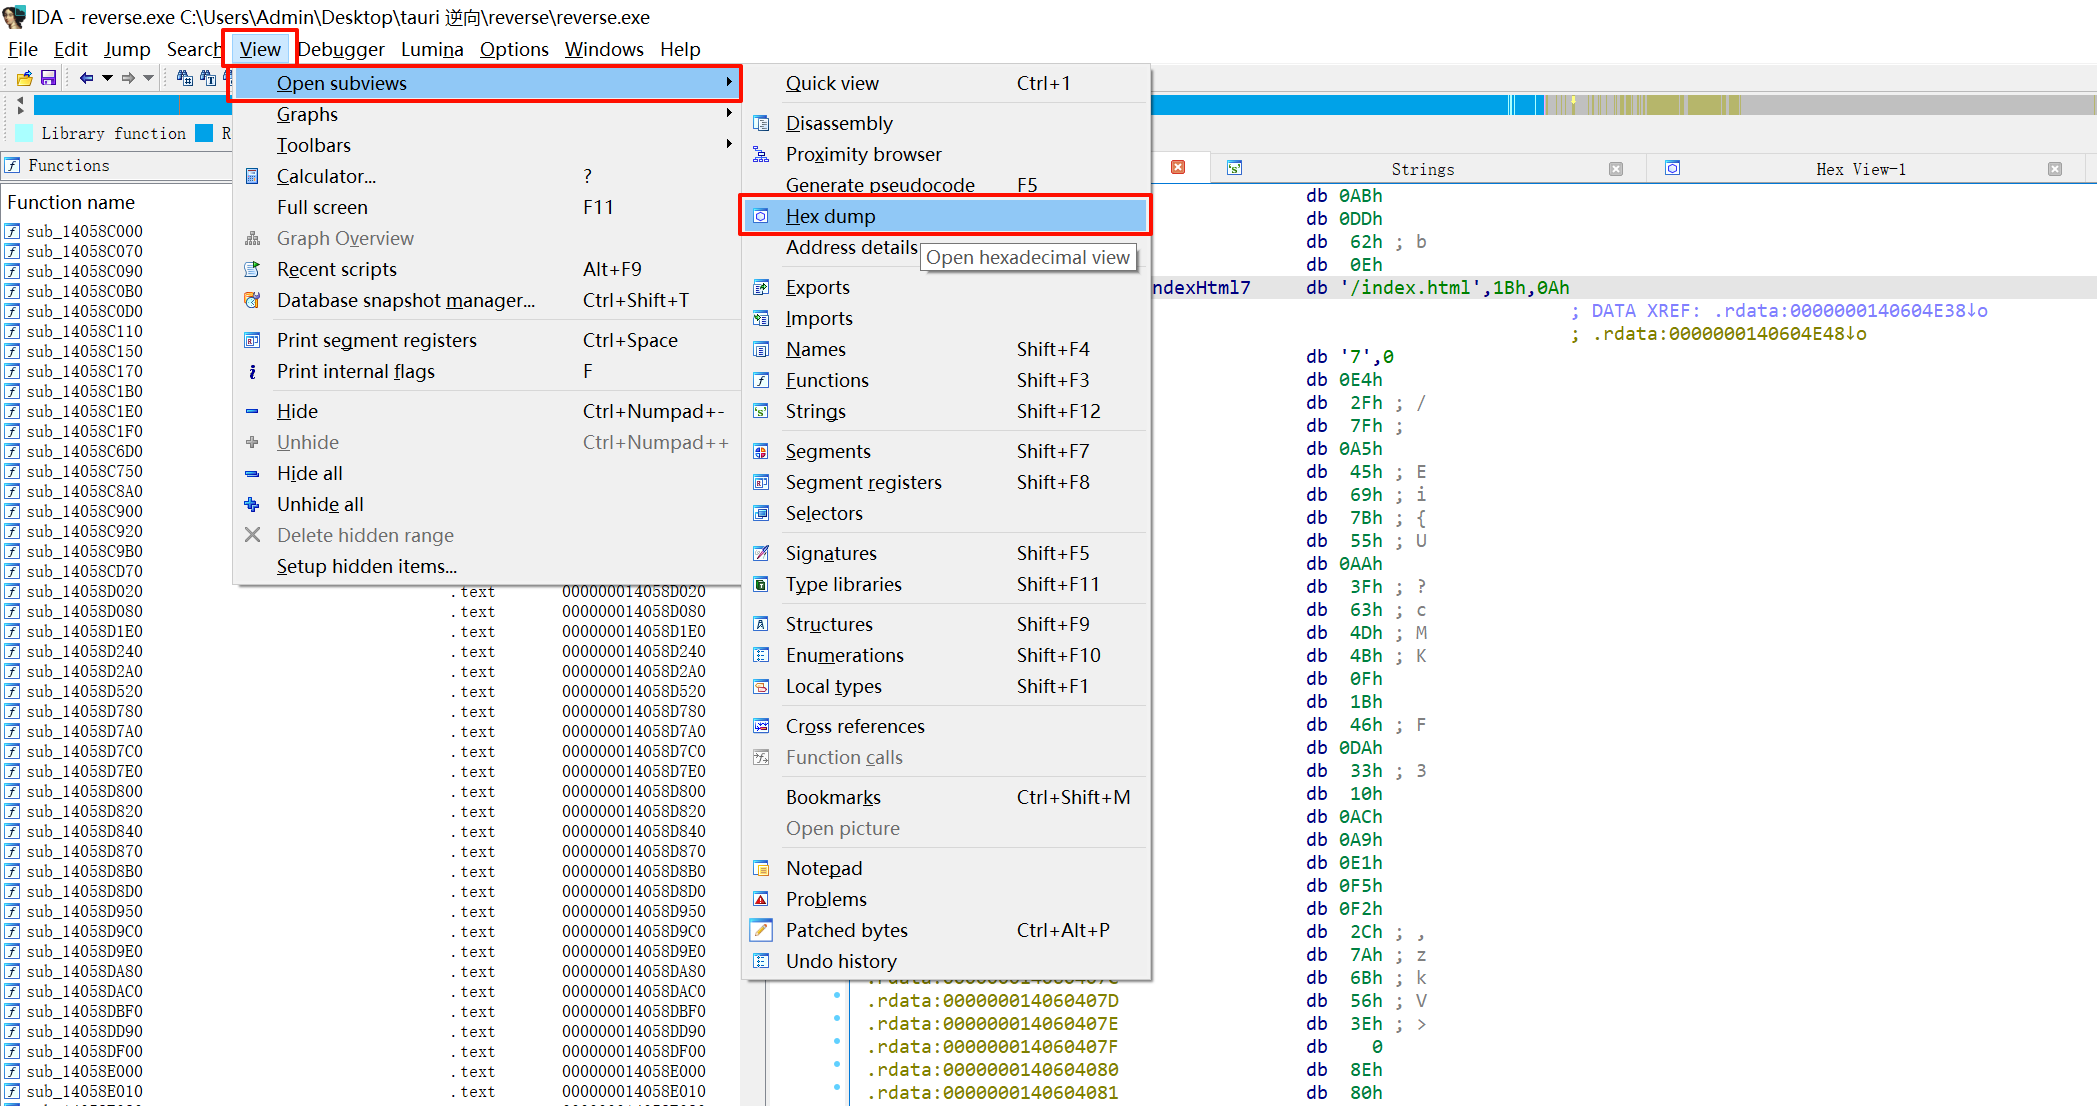Click the save database floppy icon
Screen dimensions: 2097x1106
pyautogui.click(x=48, y=78)
